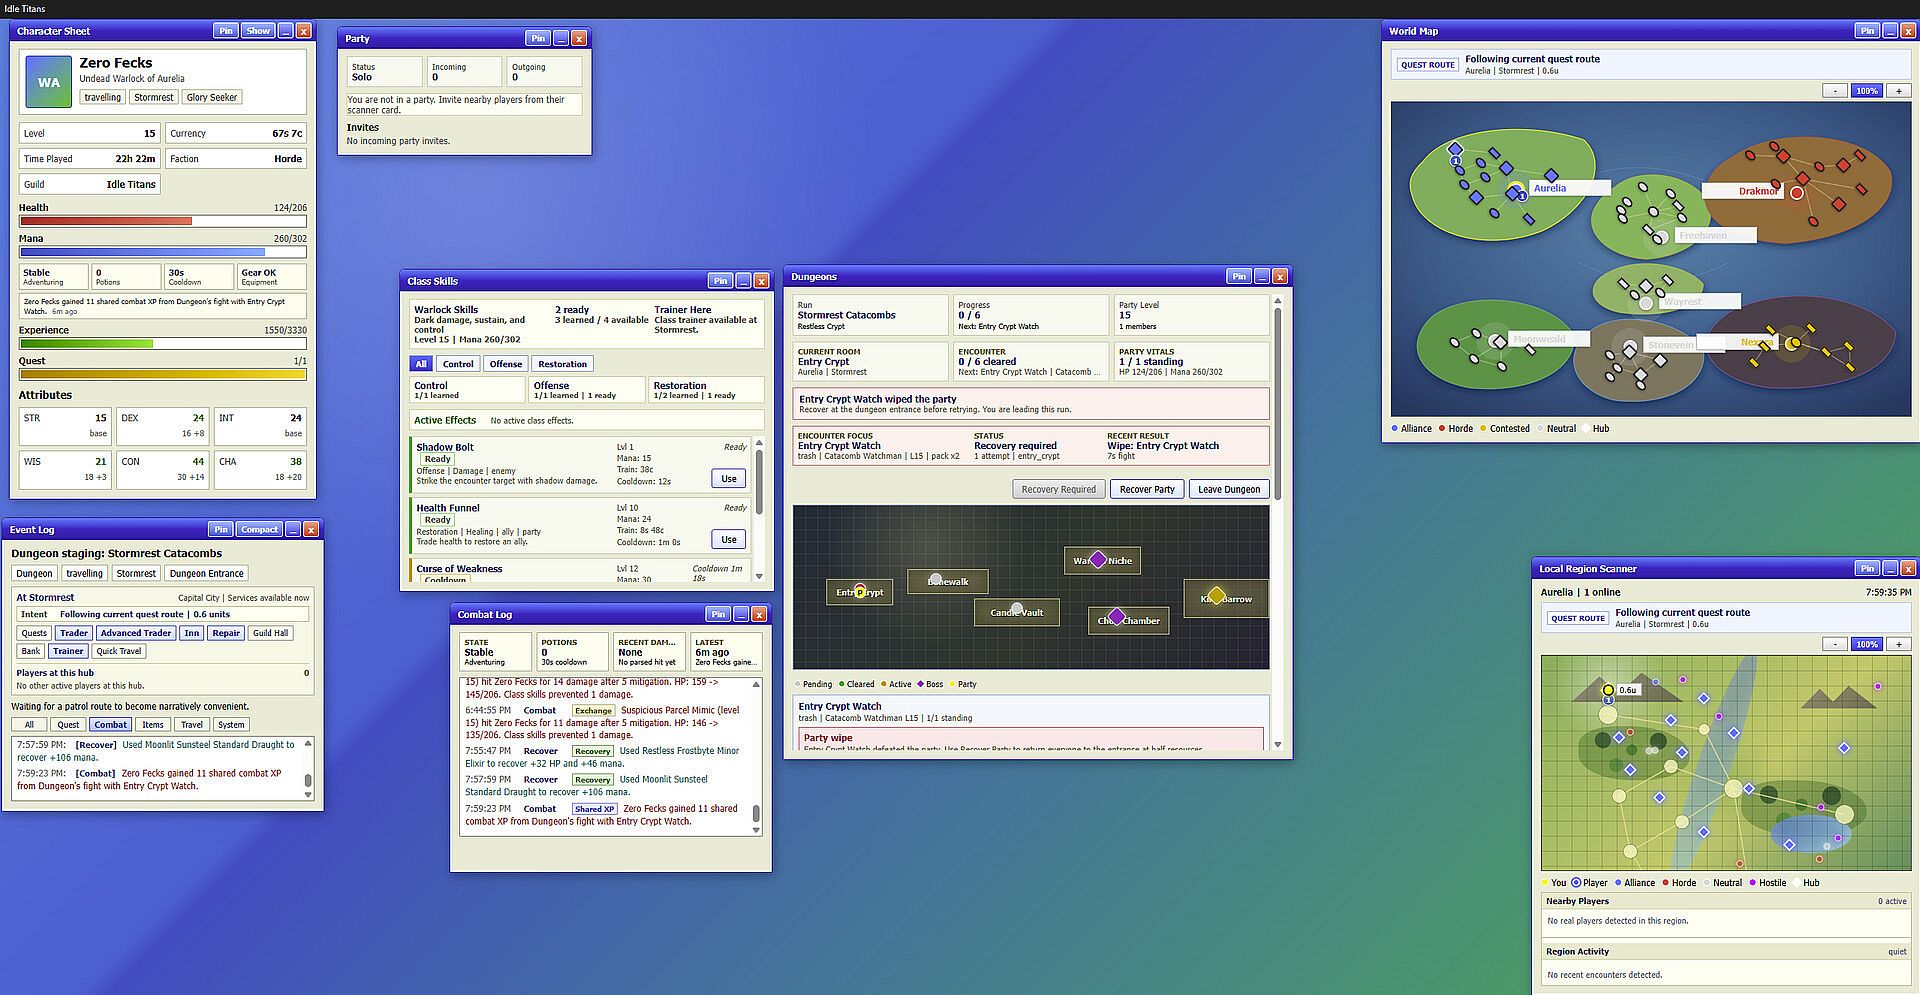
Task: Toggle Pin on the Dungeons window
Action: click(1238, 276)
